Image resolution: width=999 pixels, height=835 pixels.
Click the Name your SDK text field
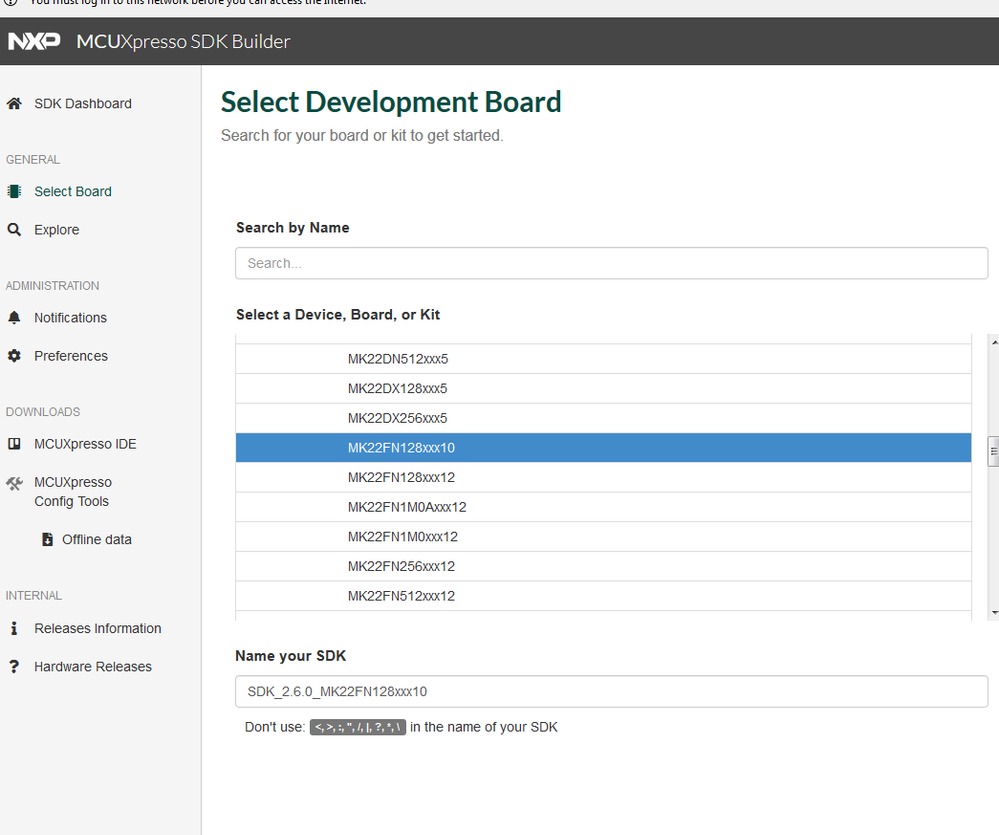[x=611, y=691]
